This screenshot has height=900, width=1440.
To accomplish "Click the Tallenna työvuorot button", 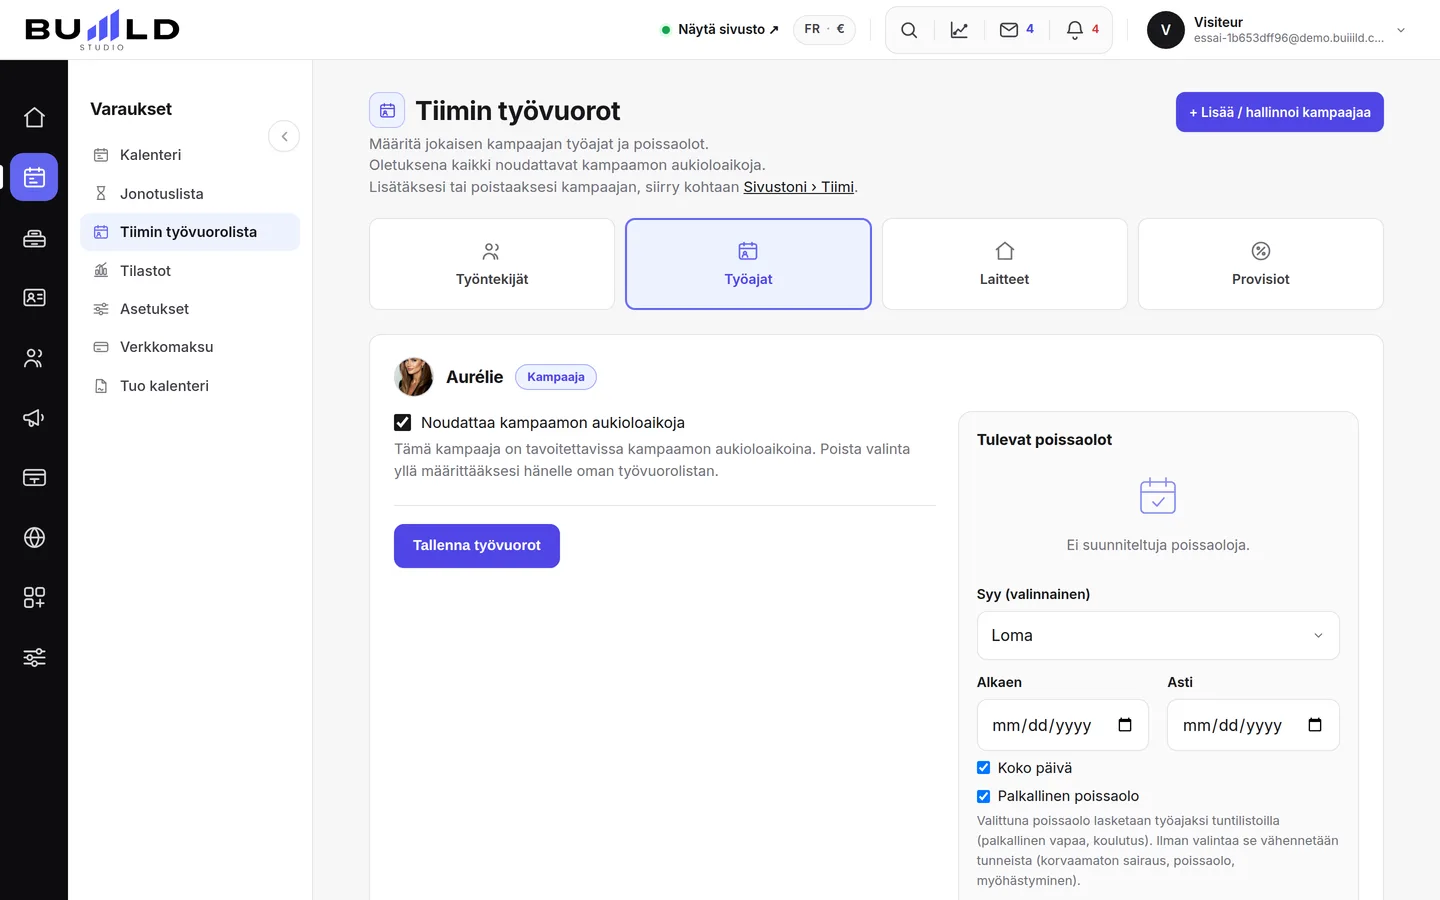I will pos(477,546).
